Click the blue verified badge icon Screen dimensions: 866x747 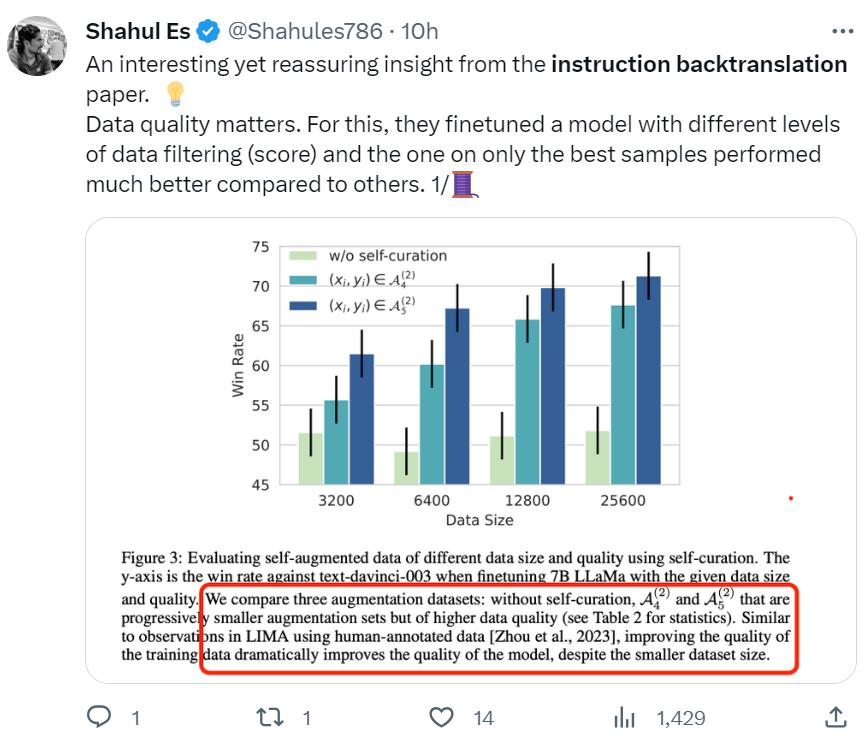(209, 31)
